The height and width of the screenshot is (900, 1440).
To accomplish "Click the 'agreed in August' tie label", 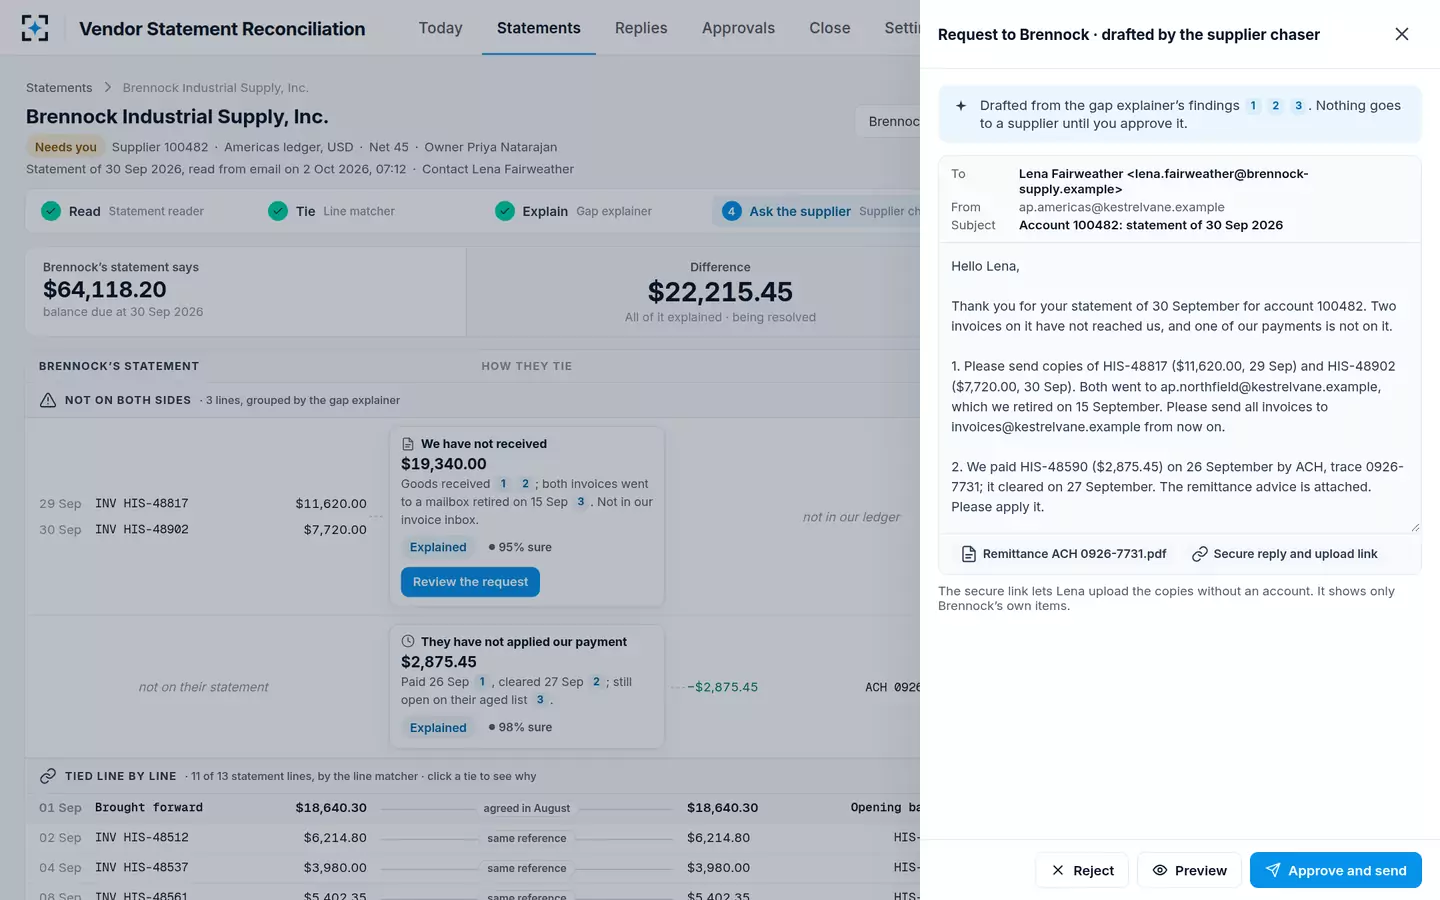I will click(527, 808).
